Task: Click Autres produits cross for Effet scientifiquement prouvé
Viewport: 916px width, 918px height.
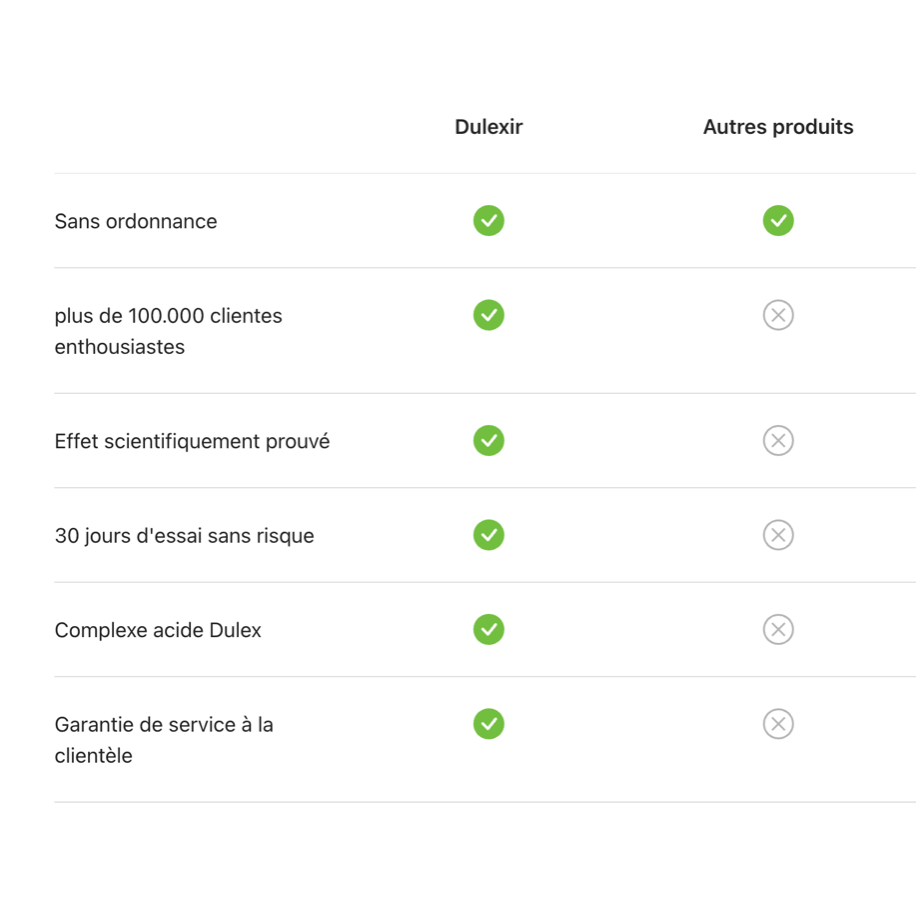Action: 778,440
